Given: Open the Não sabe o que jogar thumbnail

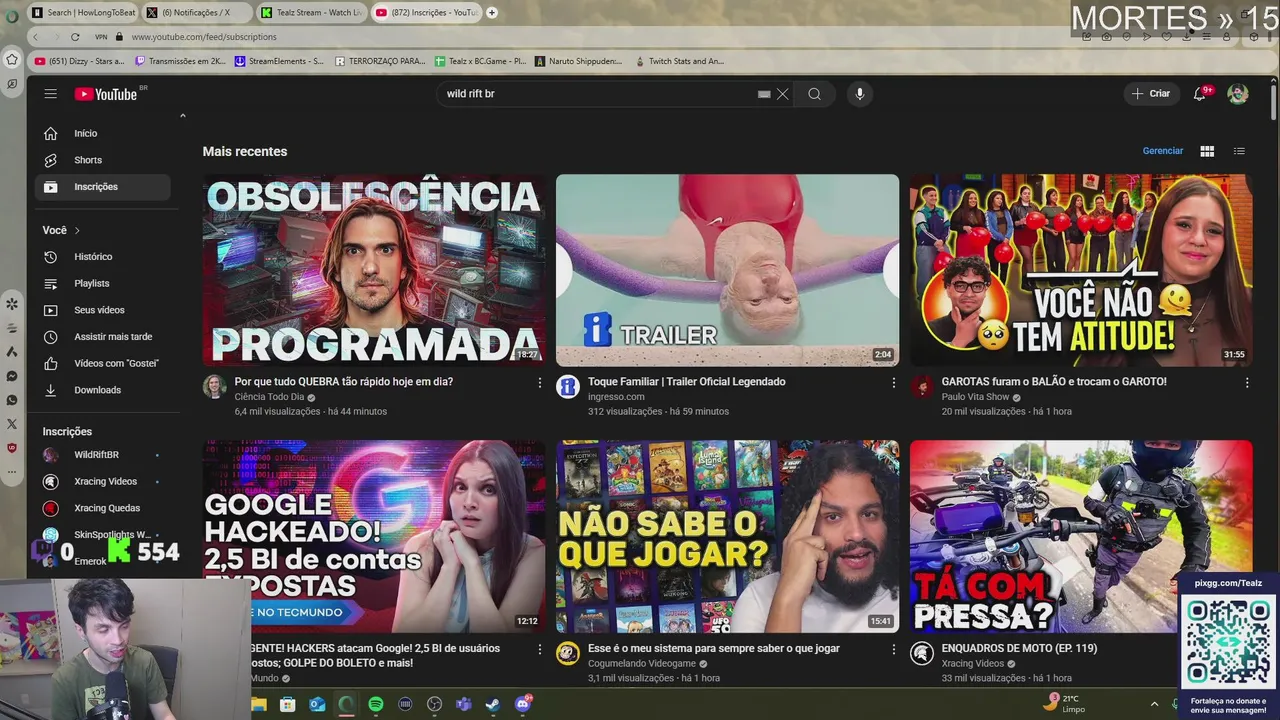Looking at the screenshot, I should pyautogui.click(x=727, y=536).
